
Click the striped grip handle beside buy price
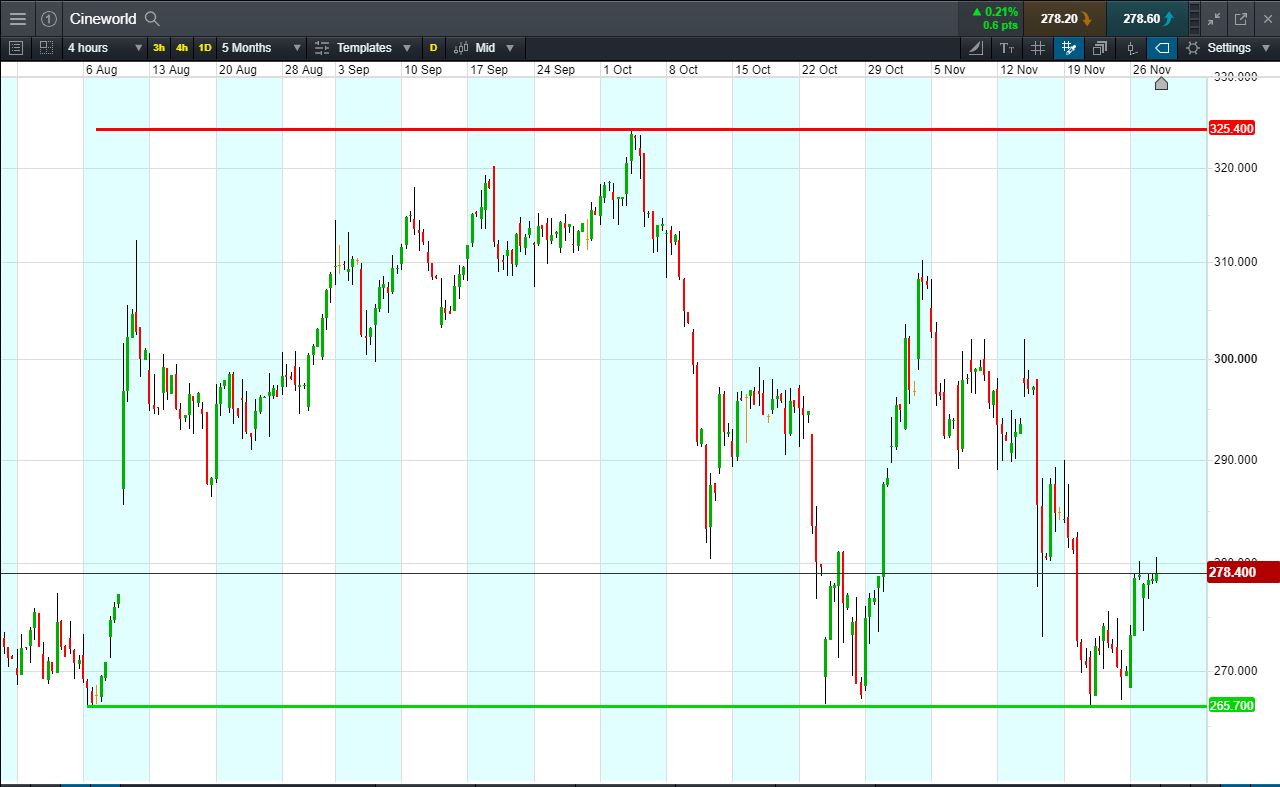click(x=1194, y=18)
